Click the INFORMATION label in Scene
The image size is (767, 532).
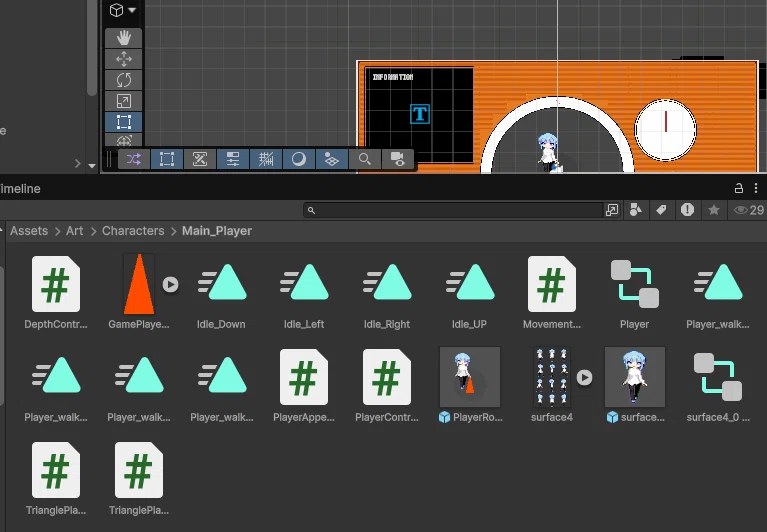[393, 77]
